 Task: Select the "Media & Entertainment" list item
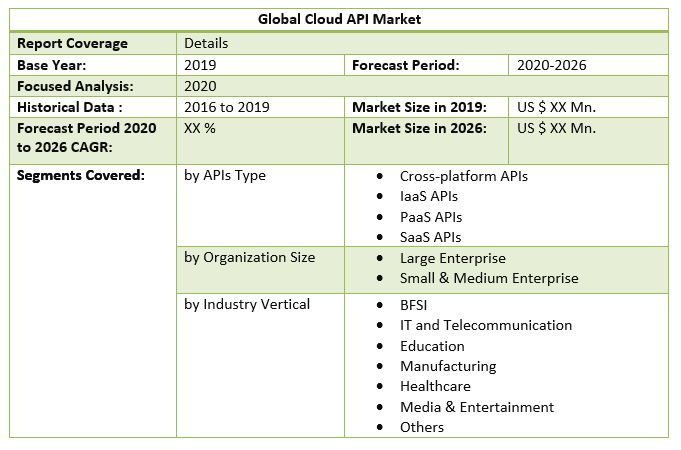coord(476,407)
